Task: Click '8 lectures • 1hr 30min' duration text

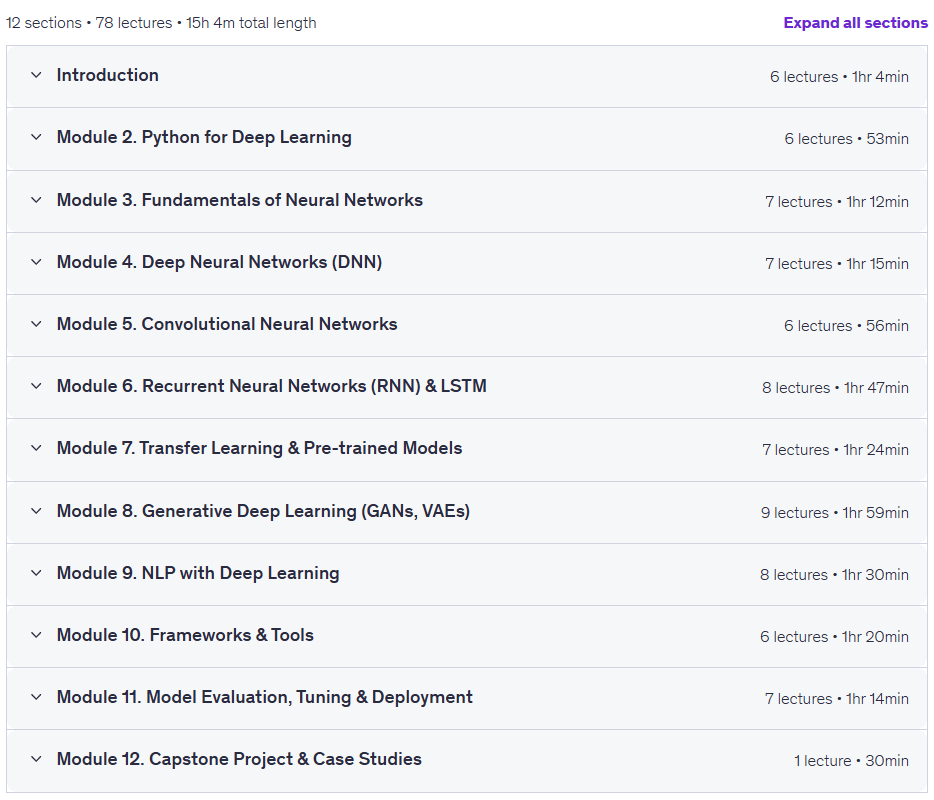Action: [834, 575]
